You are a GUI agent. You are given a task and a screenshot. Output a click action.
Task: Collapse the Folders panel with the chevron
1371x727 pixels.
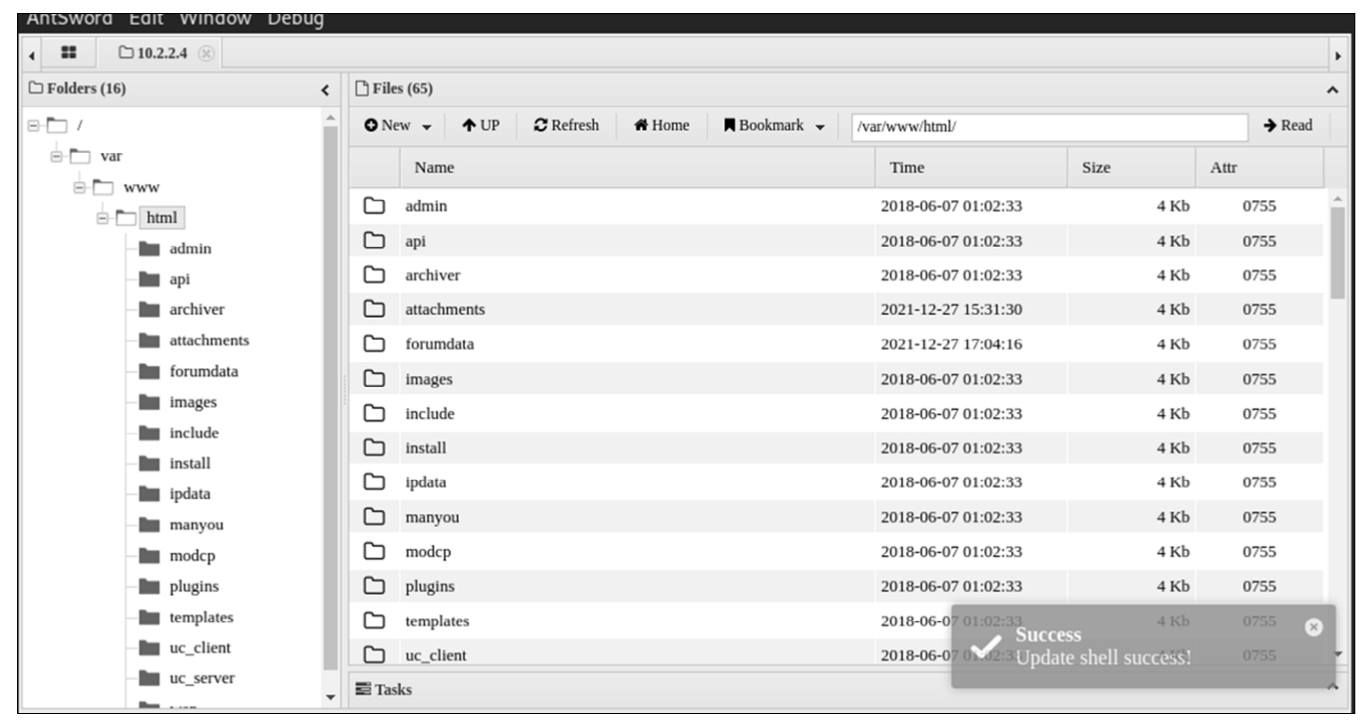coord(325,90)
